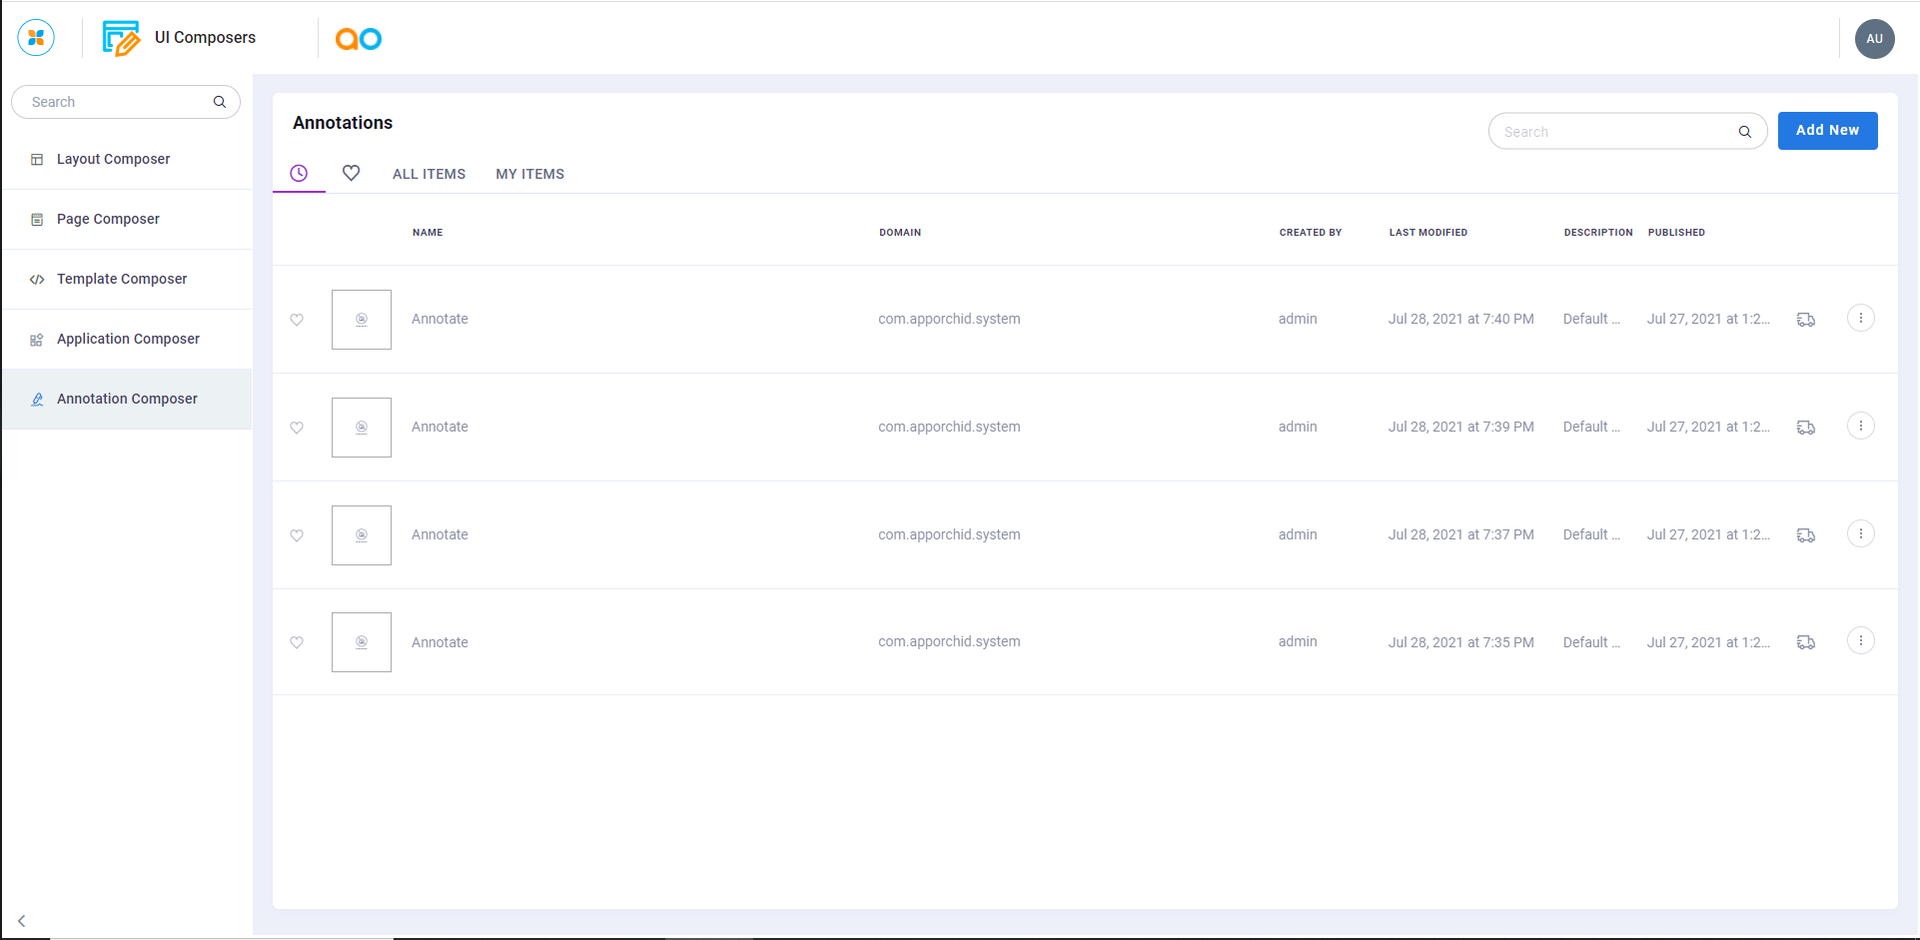Viewport: 1920px width, 940px height.
Task: Switch to the ALL ITEMS tab
Action: click(429, 174)
